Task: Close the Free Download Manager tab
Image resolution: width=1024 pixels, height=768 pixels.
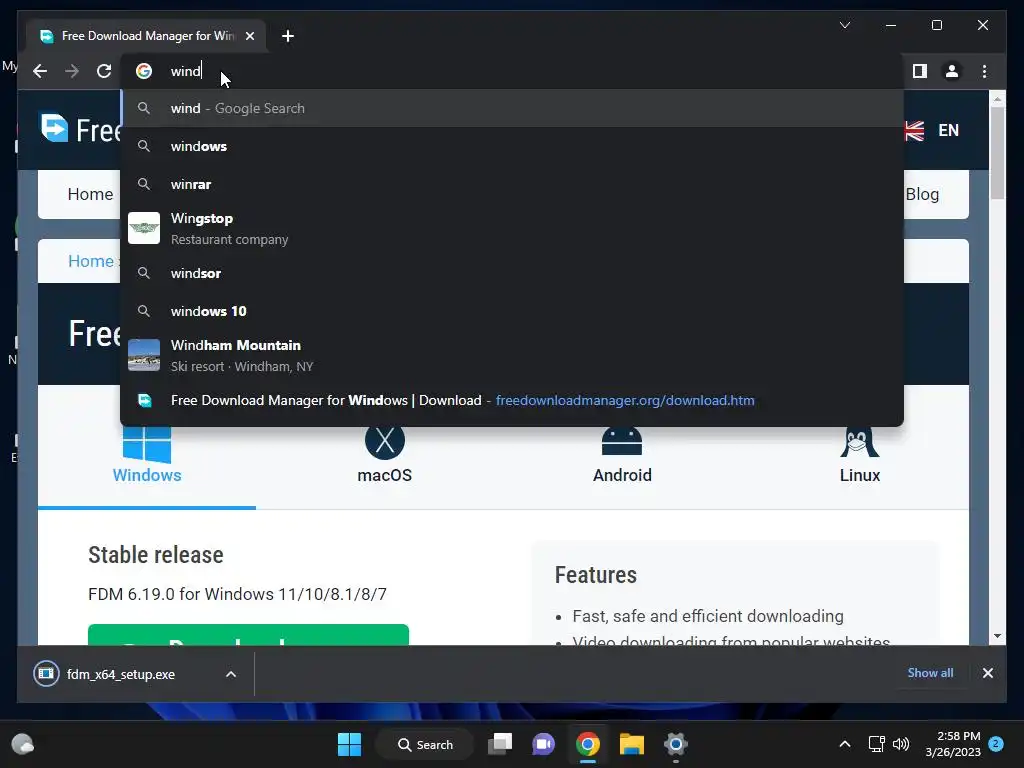Action: pyautogui.click(x=249, y=36)
